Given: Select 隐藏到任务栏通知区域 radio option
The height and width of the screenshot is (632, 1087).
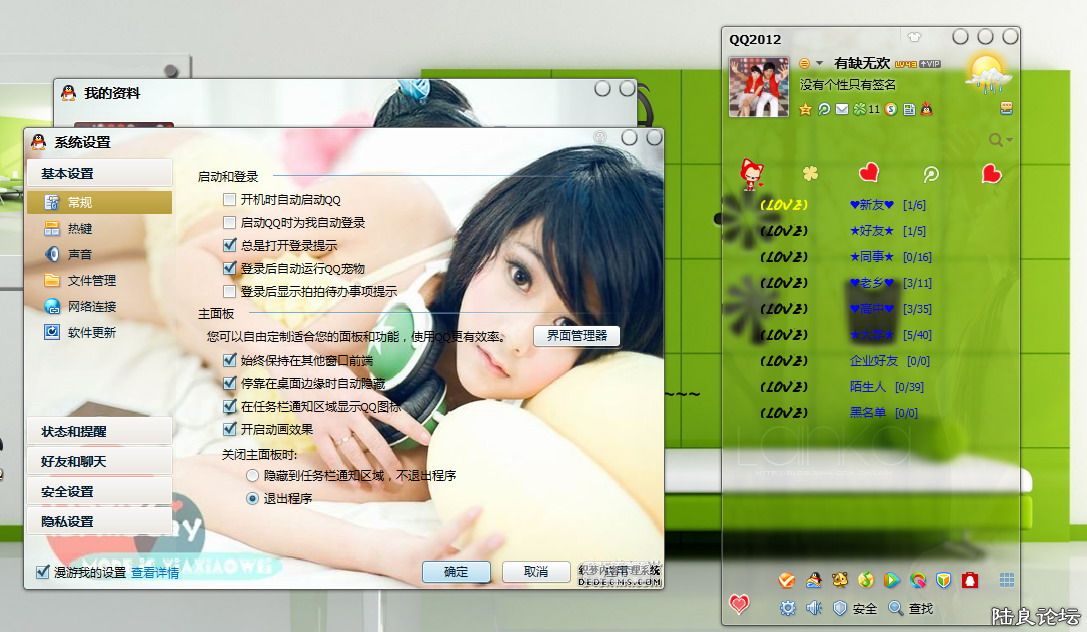Looking at the screenshot, I should pyautogui.click(x=252, y=476).
